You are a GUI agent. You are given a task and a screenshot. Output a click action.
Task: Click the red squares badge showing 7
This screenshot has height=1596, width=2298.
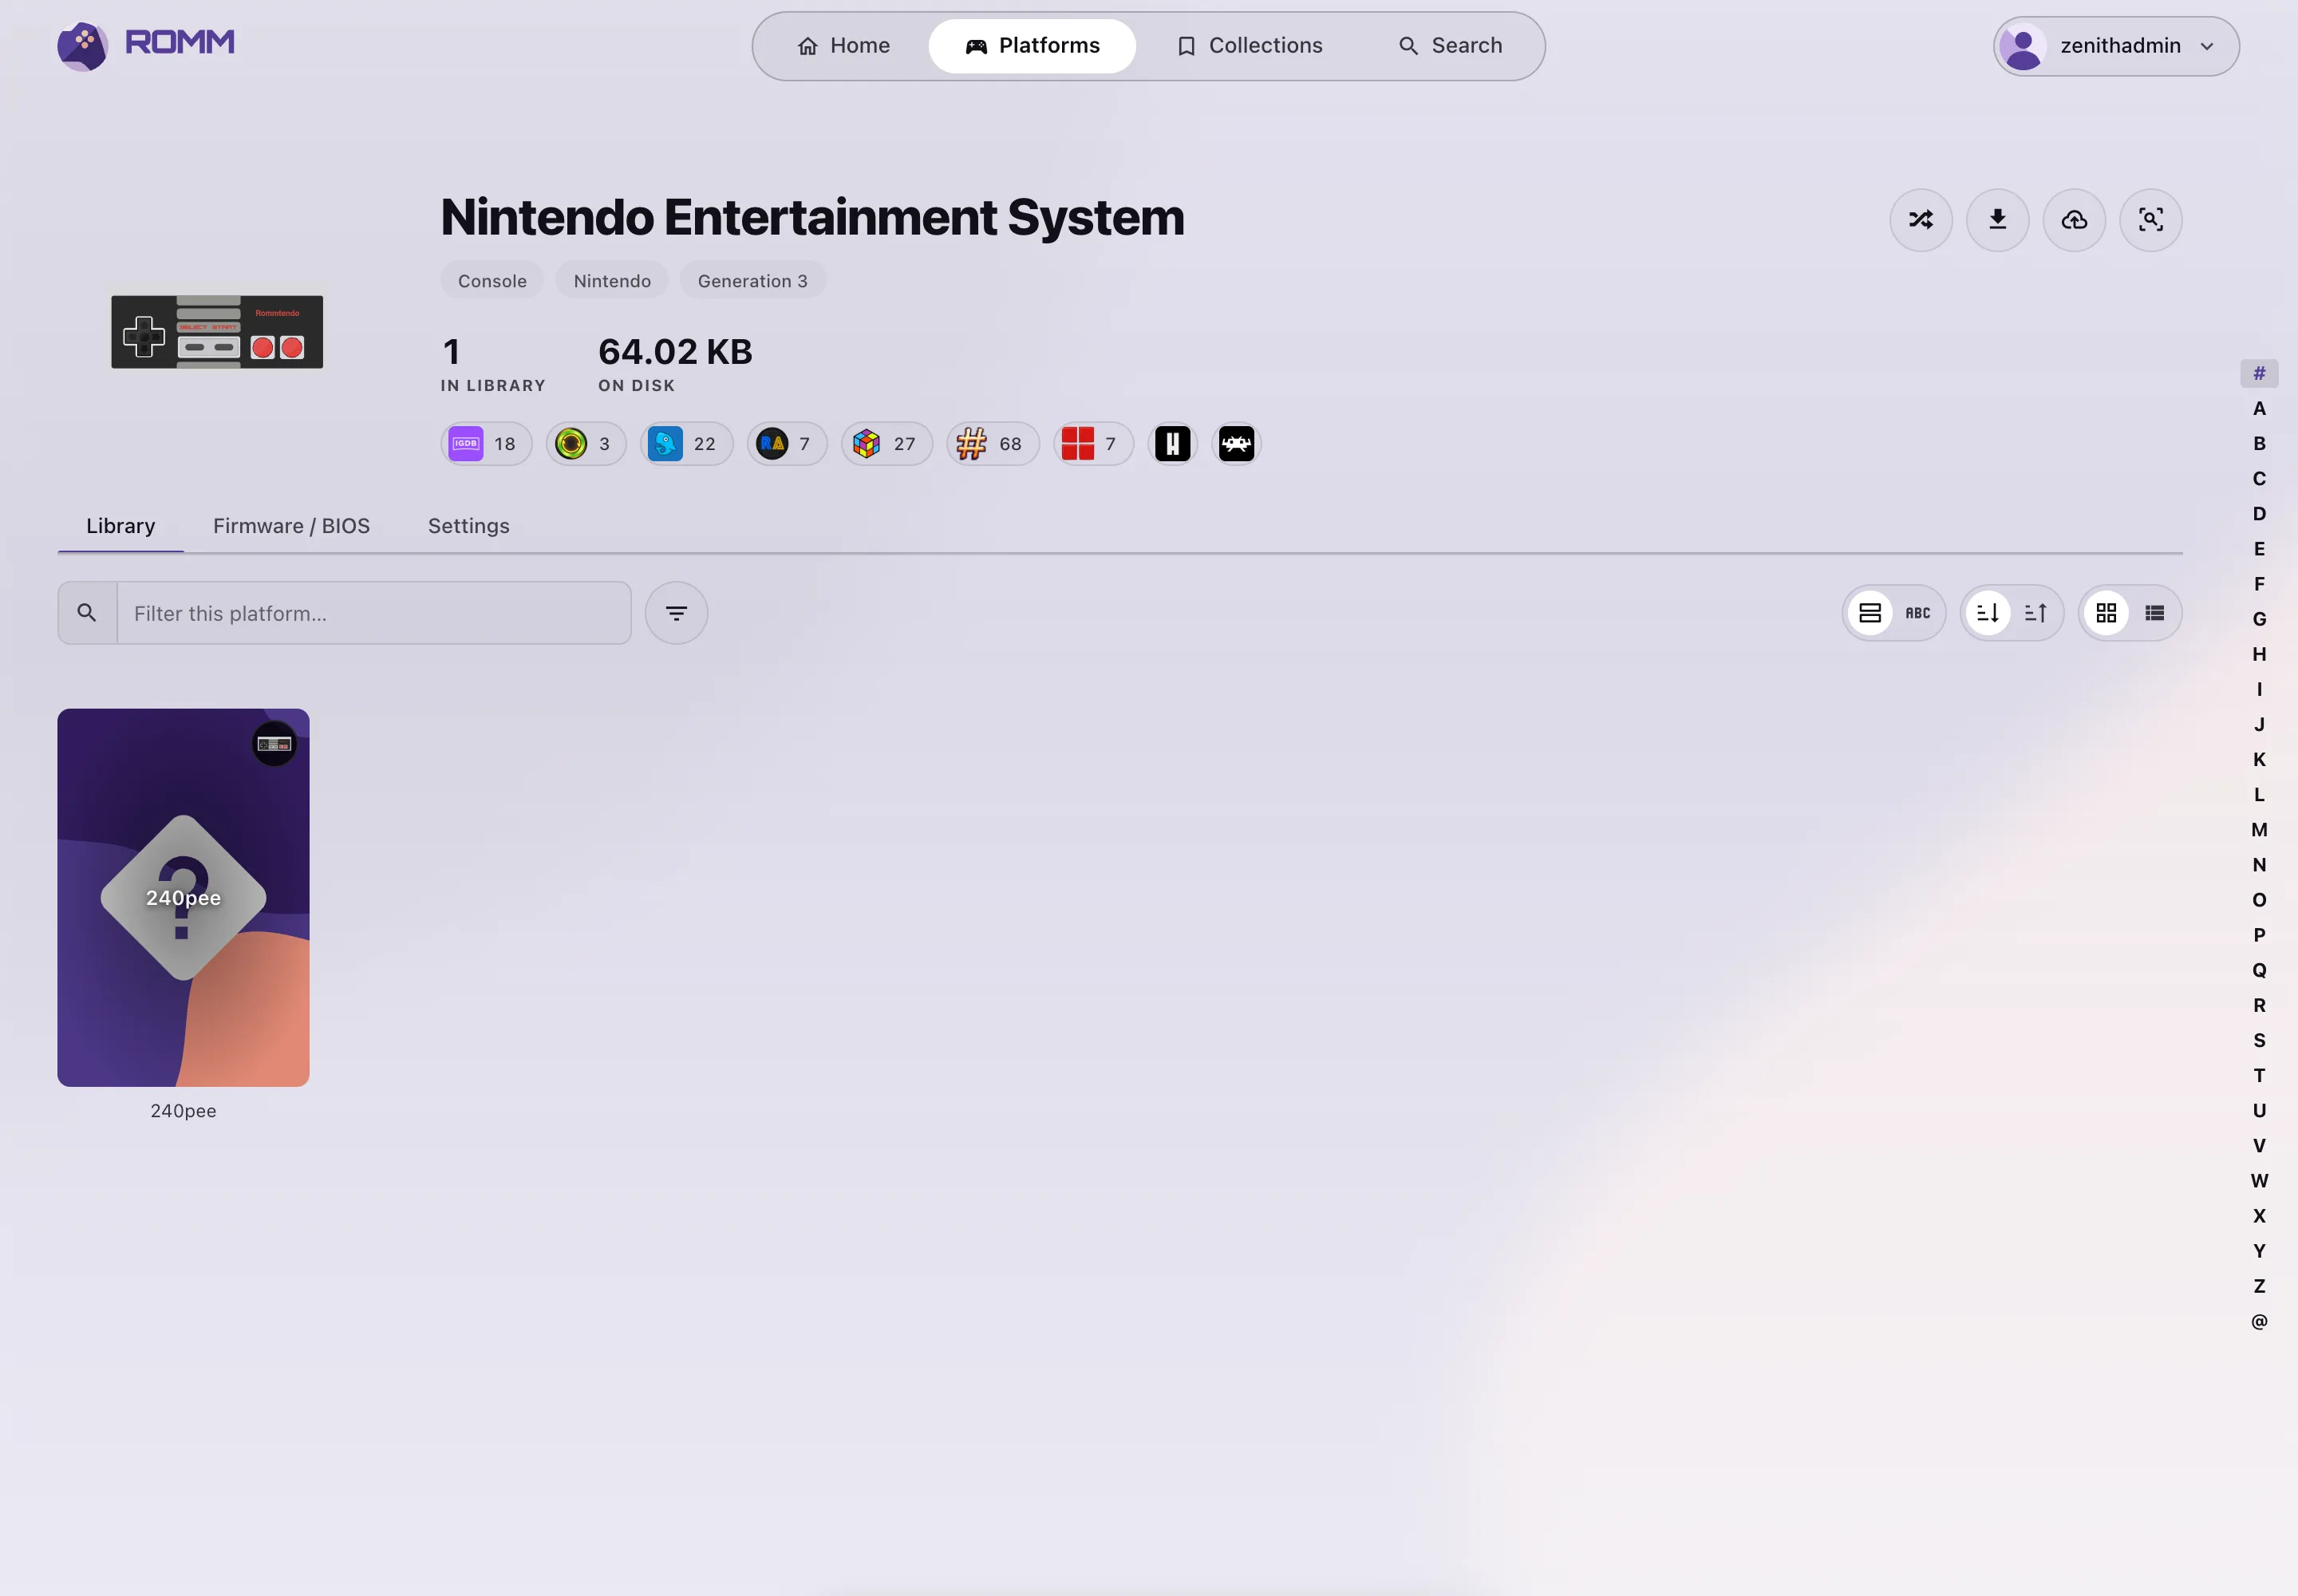[x=1093, y=444]
